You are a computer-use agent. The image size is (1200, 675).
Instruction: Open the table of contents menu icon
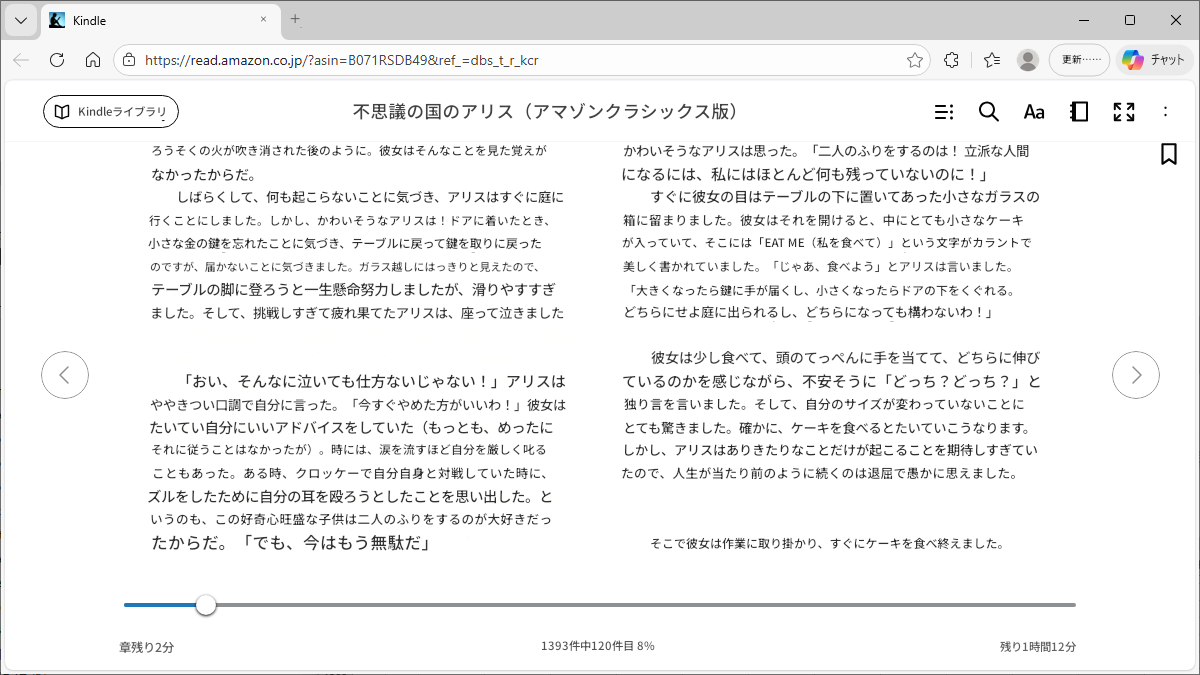coord(943,112)
